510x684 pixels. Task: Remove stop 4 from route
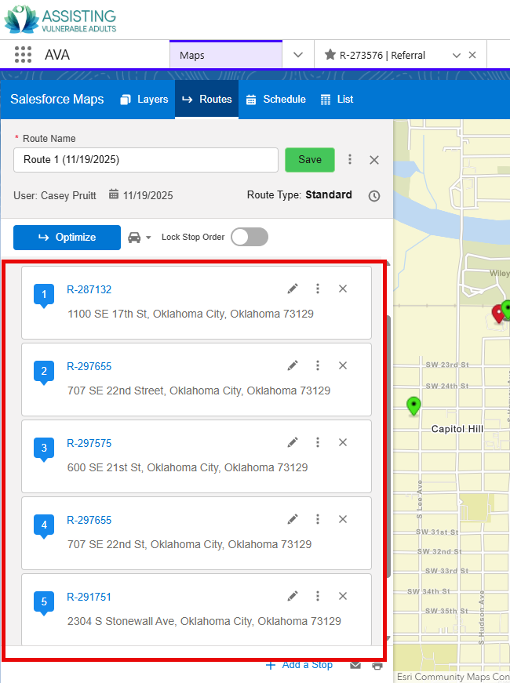click(x=343, y=519)
